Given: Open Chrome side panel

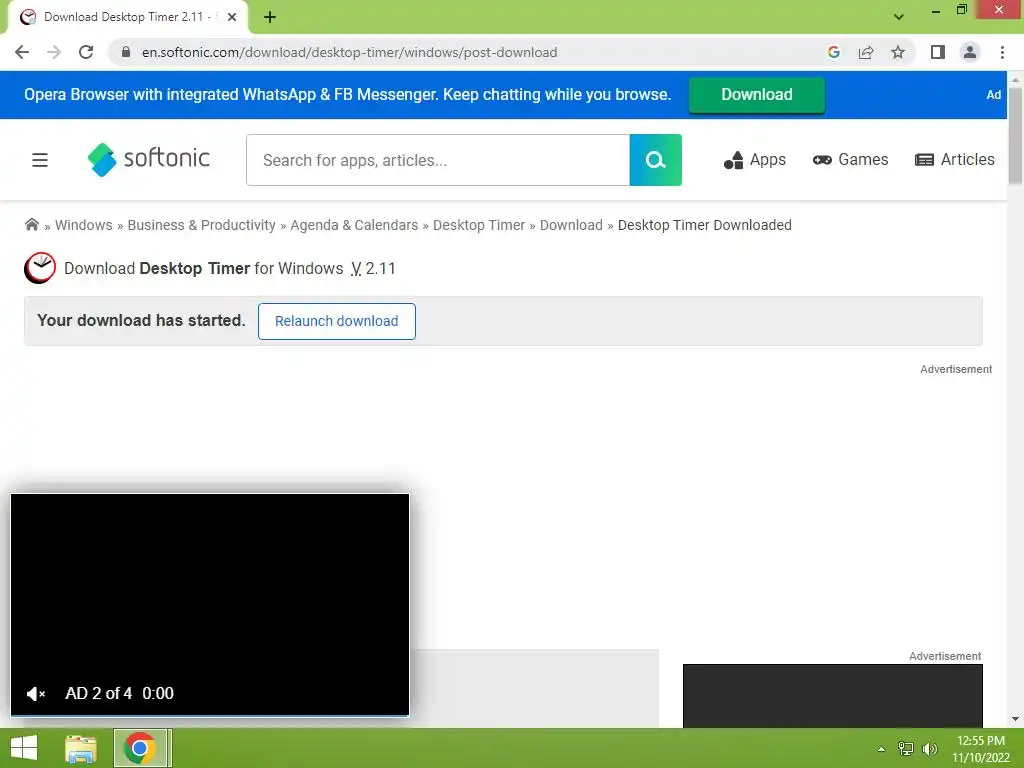Looking at the screenshot, I should [938, 52].
